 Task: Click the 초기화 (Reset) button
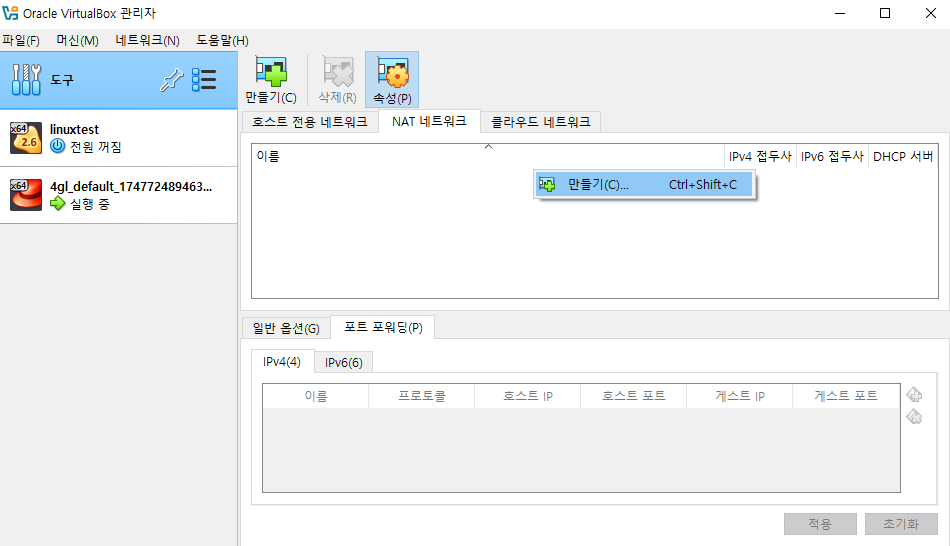901,524
